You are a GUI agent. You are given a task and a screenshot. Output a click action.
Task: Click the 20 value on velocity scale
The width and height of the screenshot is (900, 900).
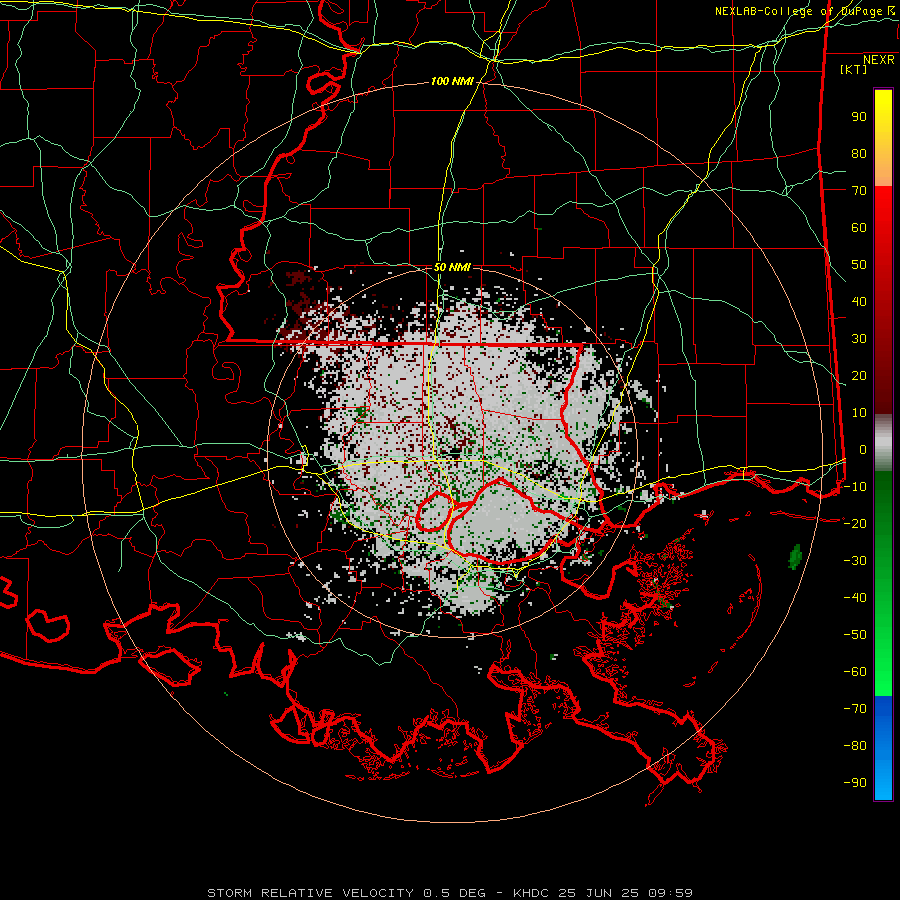[859, 376]
